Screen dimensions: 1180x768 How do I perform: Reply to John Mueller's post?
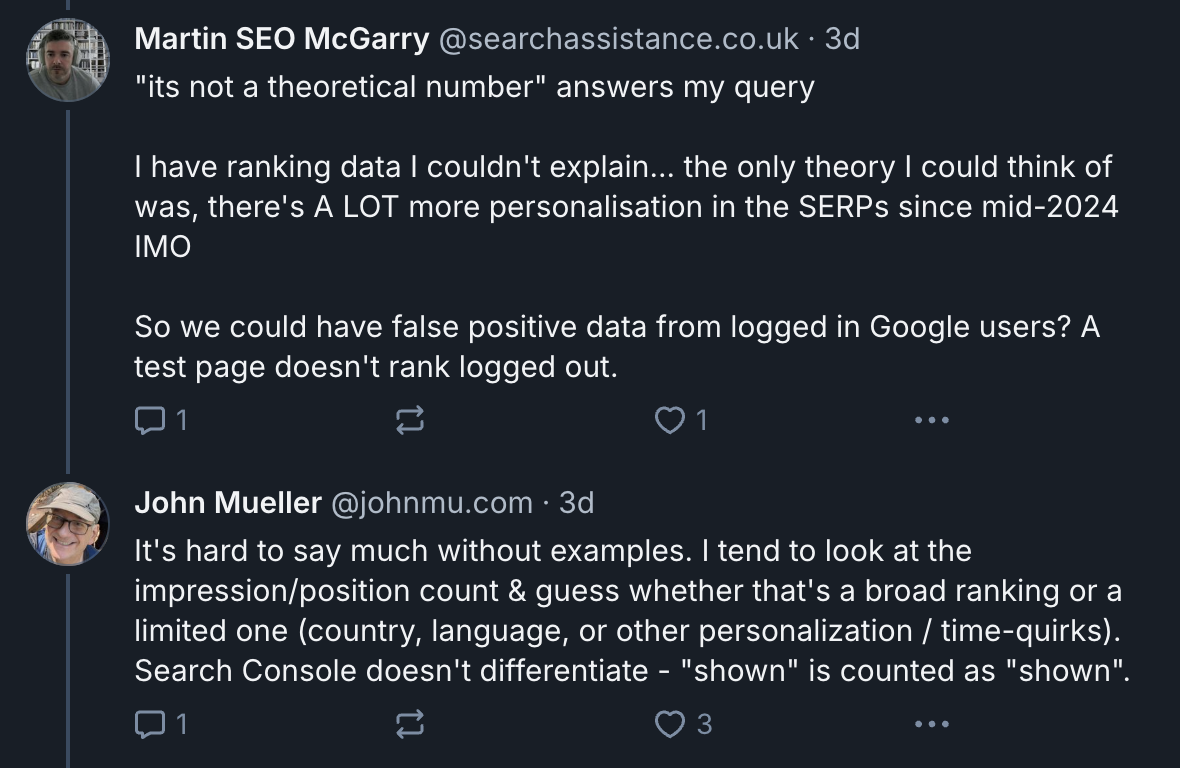150,725
